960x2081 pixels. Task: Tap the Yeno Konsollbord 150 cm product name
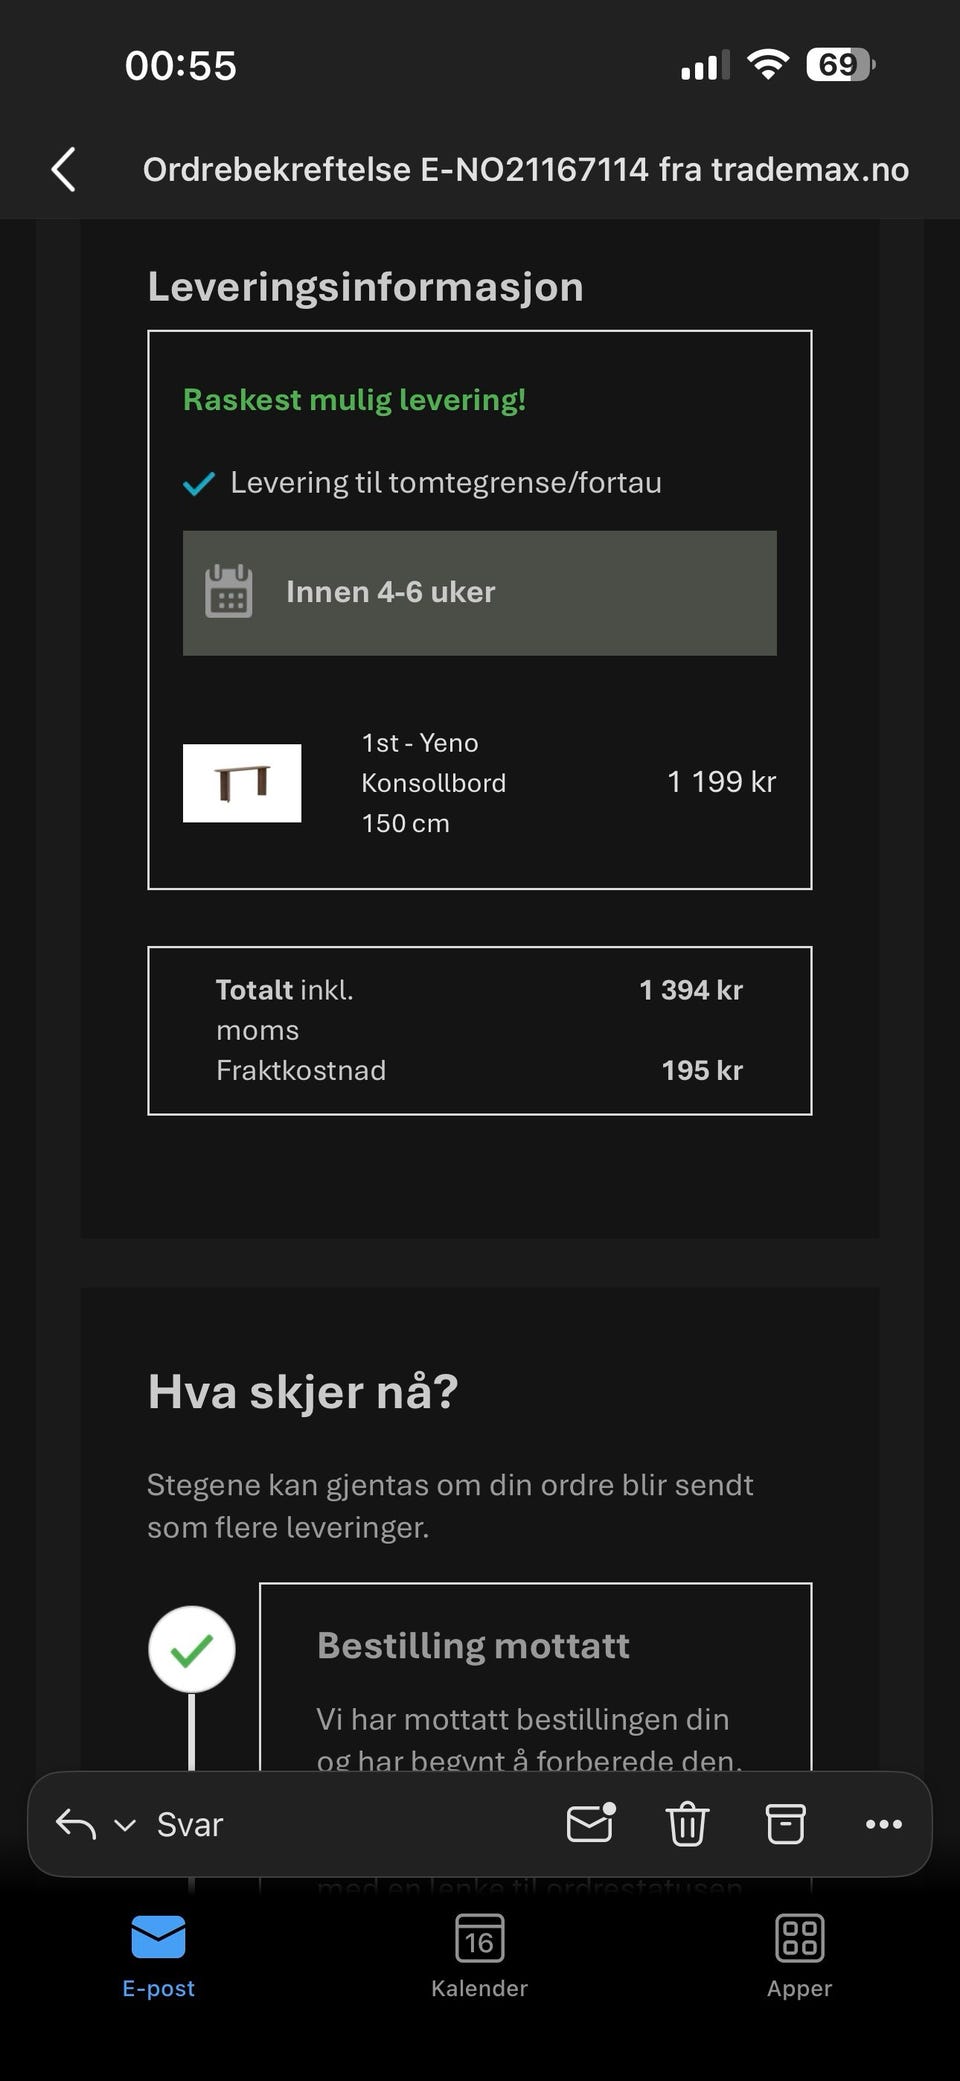click(x=433, y=783)
